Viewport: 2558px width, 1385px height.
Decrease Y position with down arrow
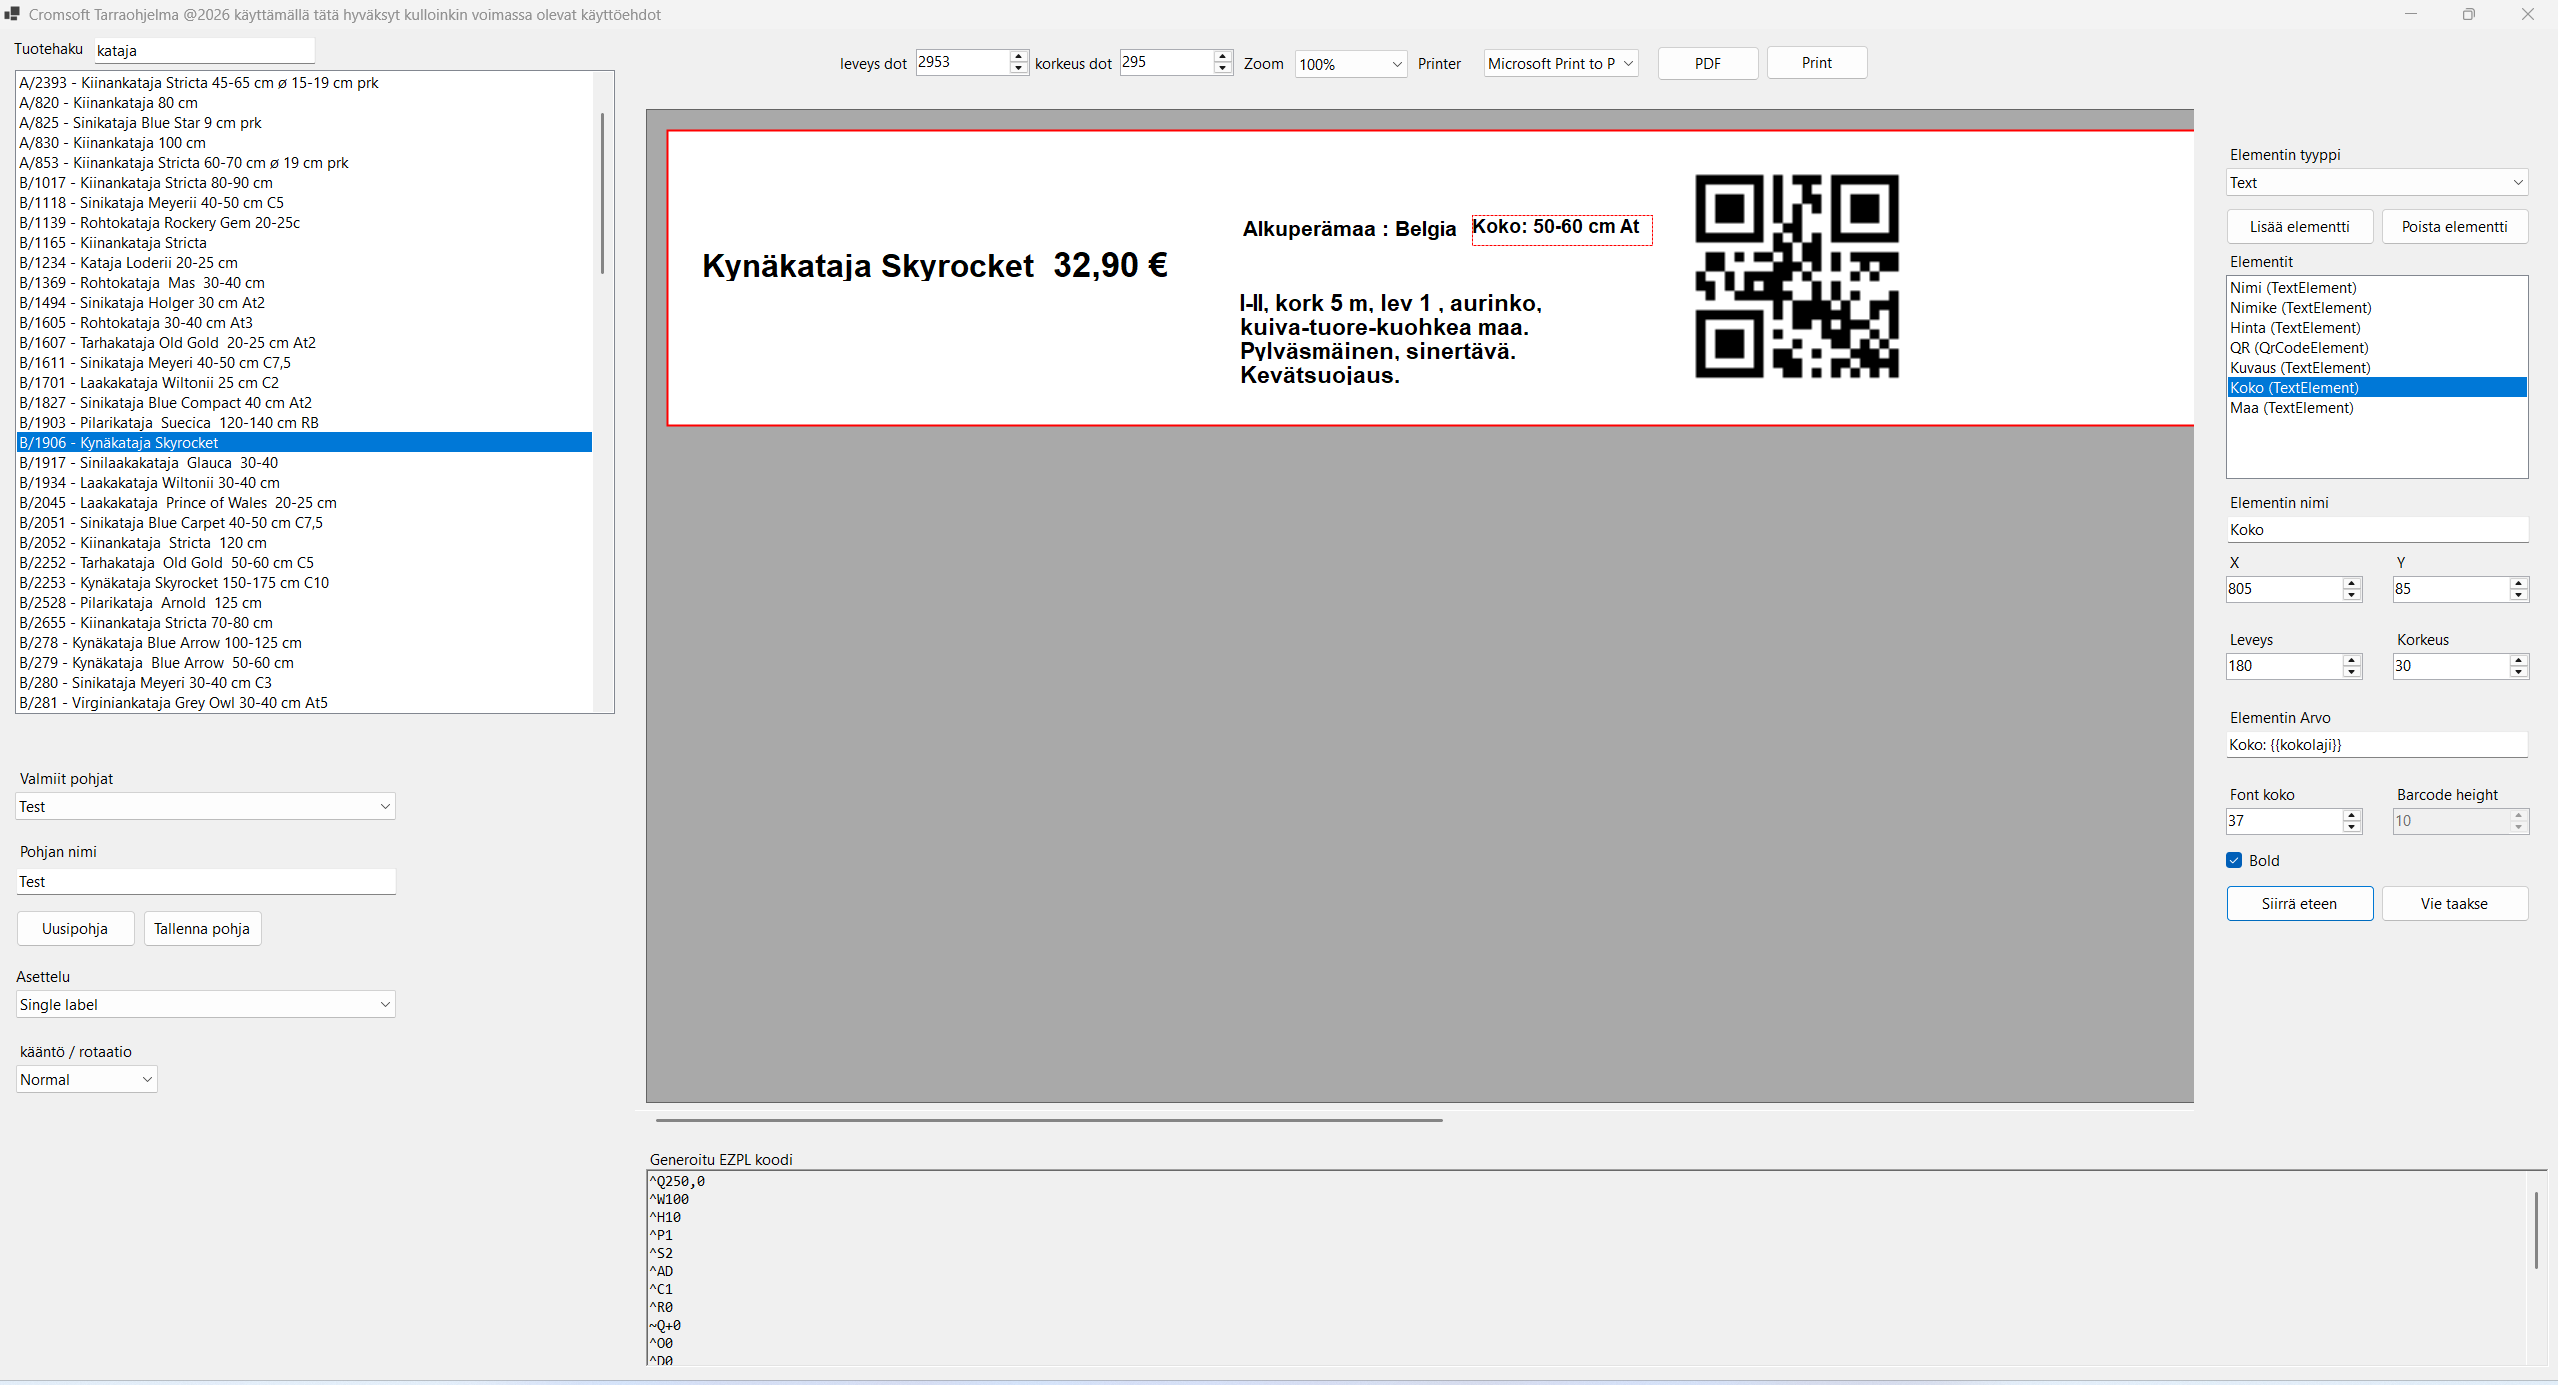[2519, 596]
